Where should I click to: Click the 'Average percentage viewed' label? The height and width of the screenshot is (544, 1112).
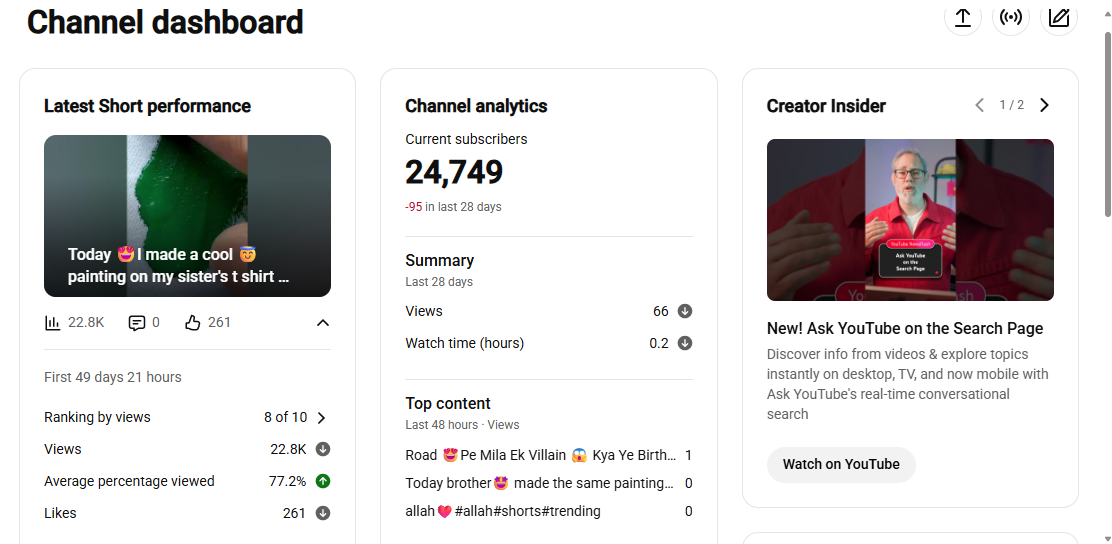(129, 481)
